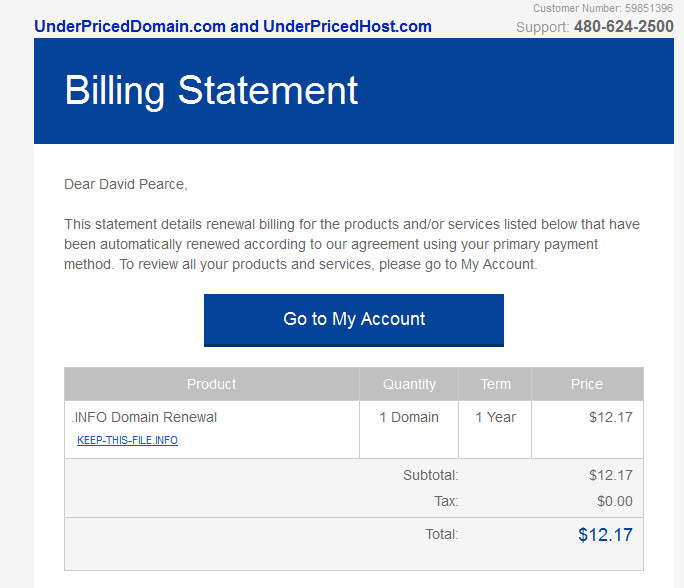This screenshot has width=684, height=588.
Task: Click the Tax amount $0.00
Action: tap(615, 501)
